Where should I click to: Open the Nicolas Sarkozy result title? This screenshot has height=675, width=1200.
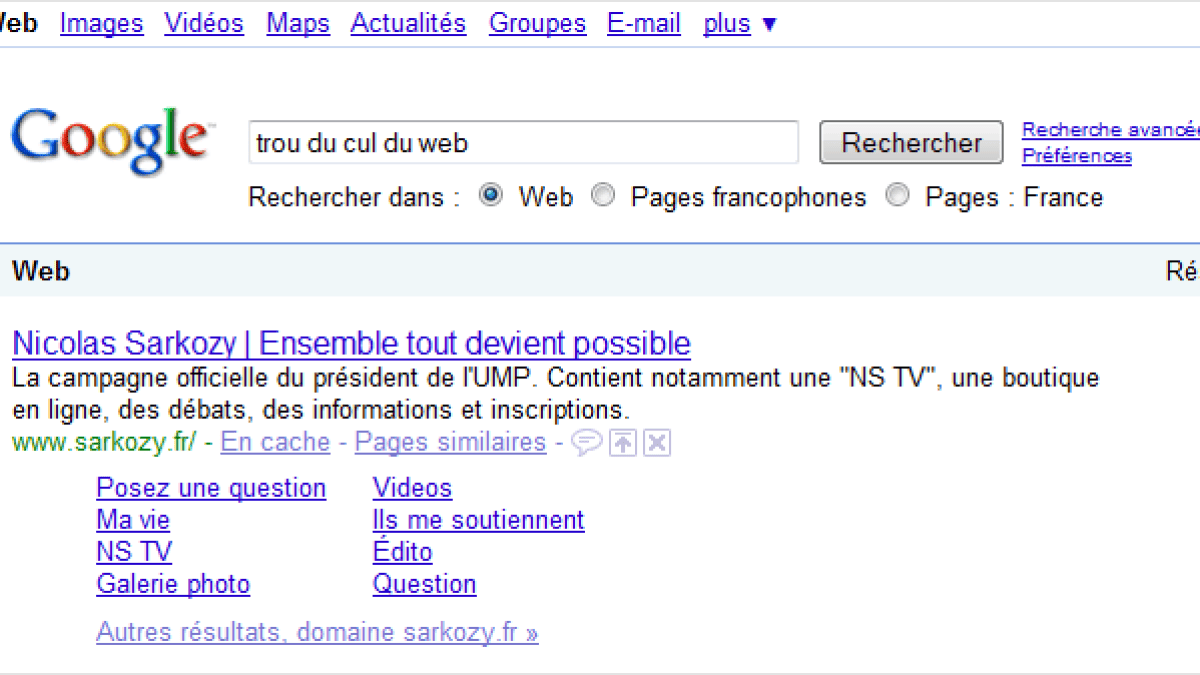351,344
